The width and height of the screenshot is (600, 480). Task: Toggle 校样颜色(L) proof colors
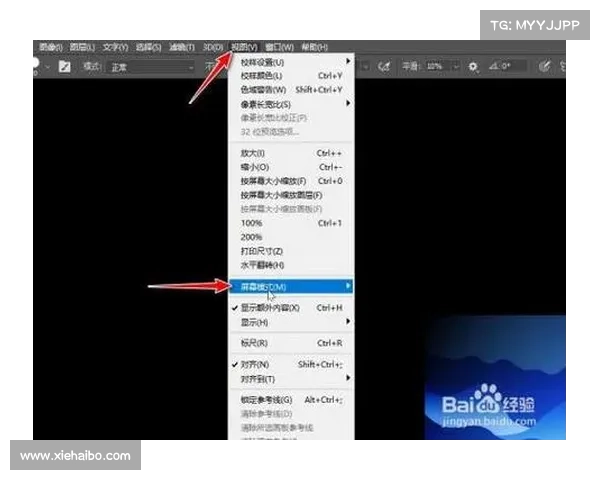click(x=291, y=76)
